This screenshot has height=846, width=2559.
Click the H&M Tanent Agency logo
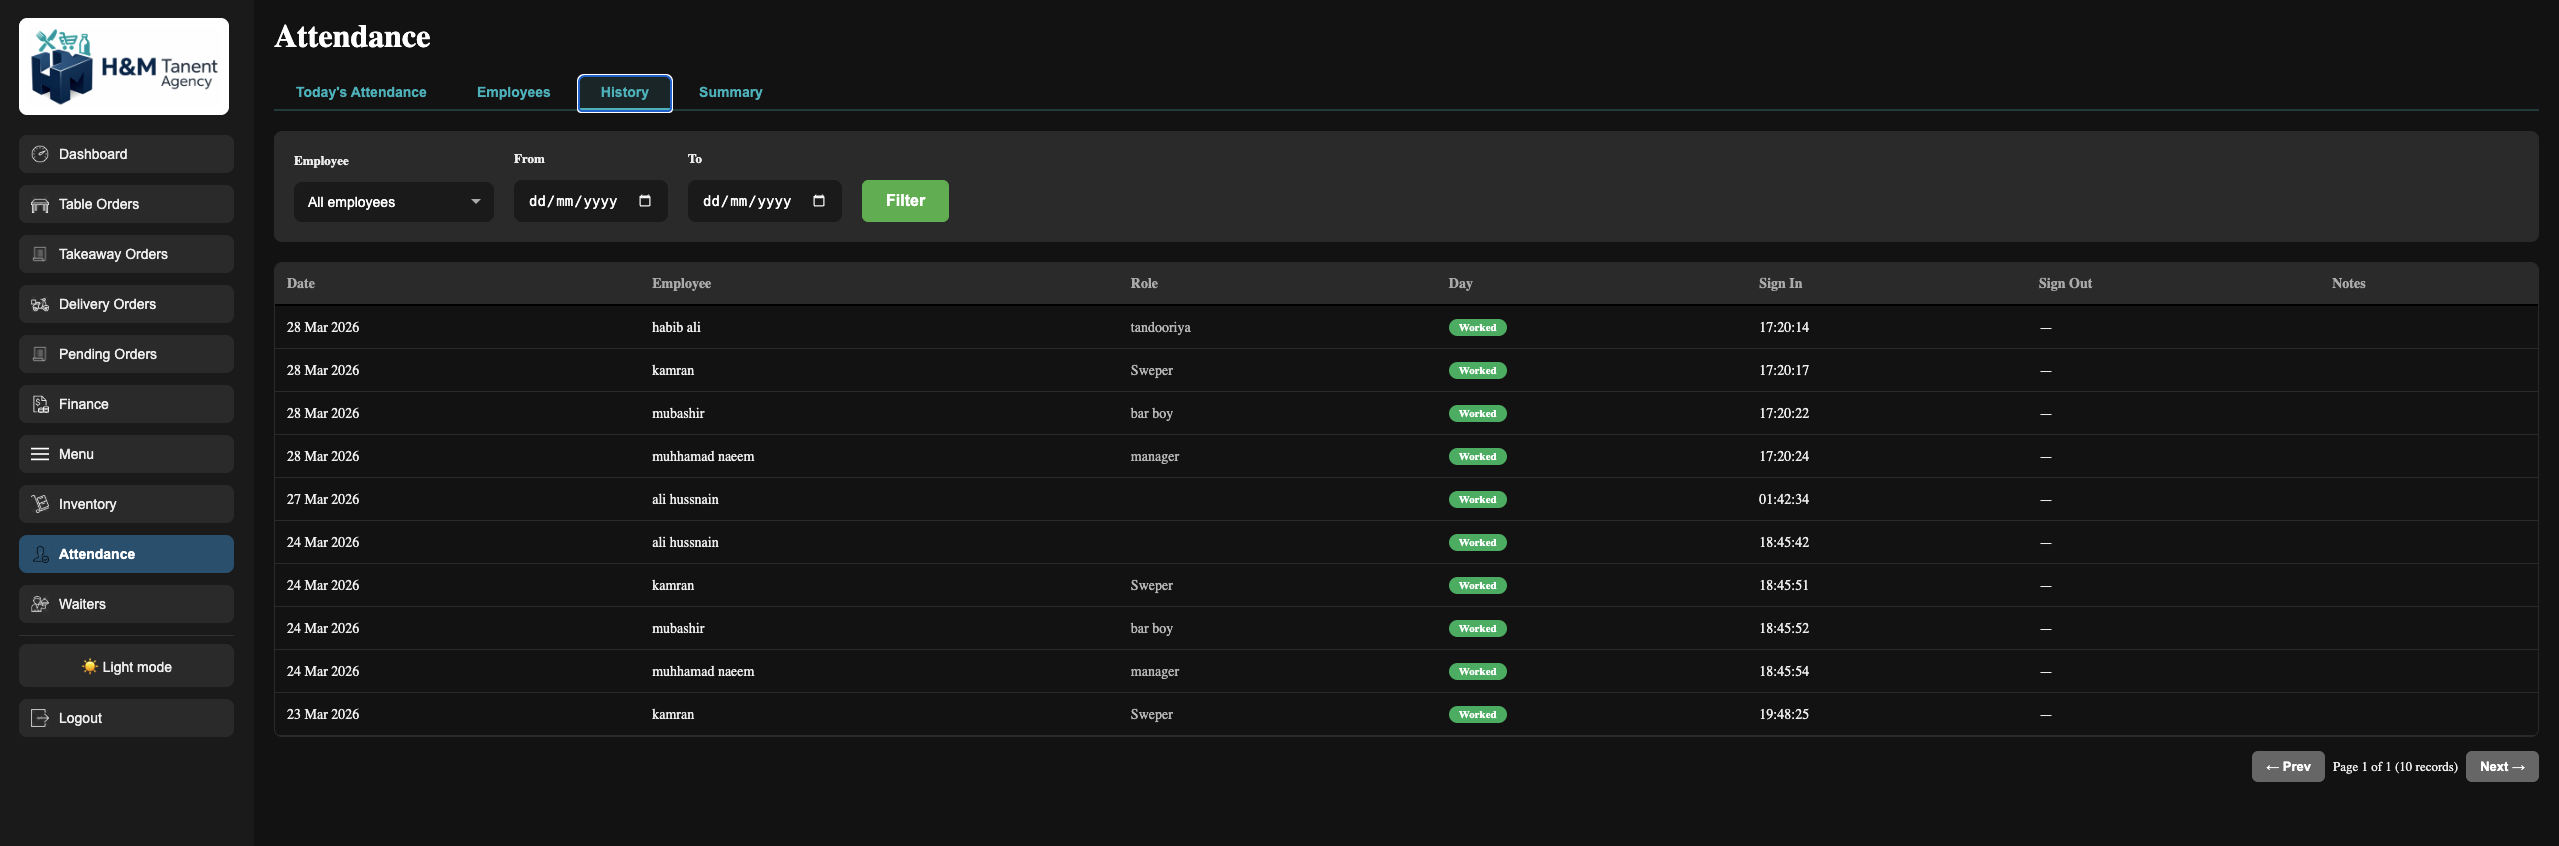(x=124, y=67)
